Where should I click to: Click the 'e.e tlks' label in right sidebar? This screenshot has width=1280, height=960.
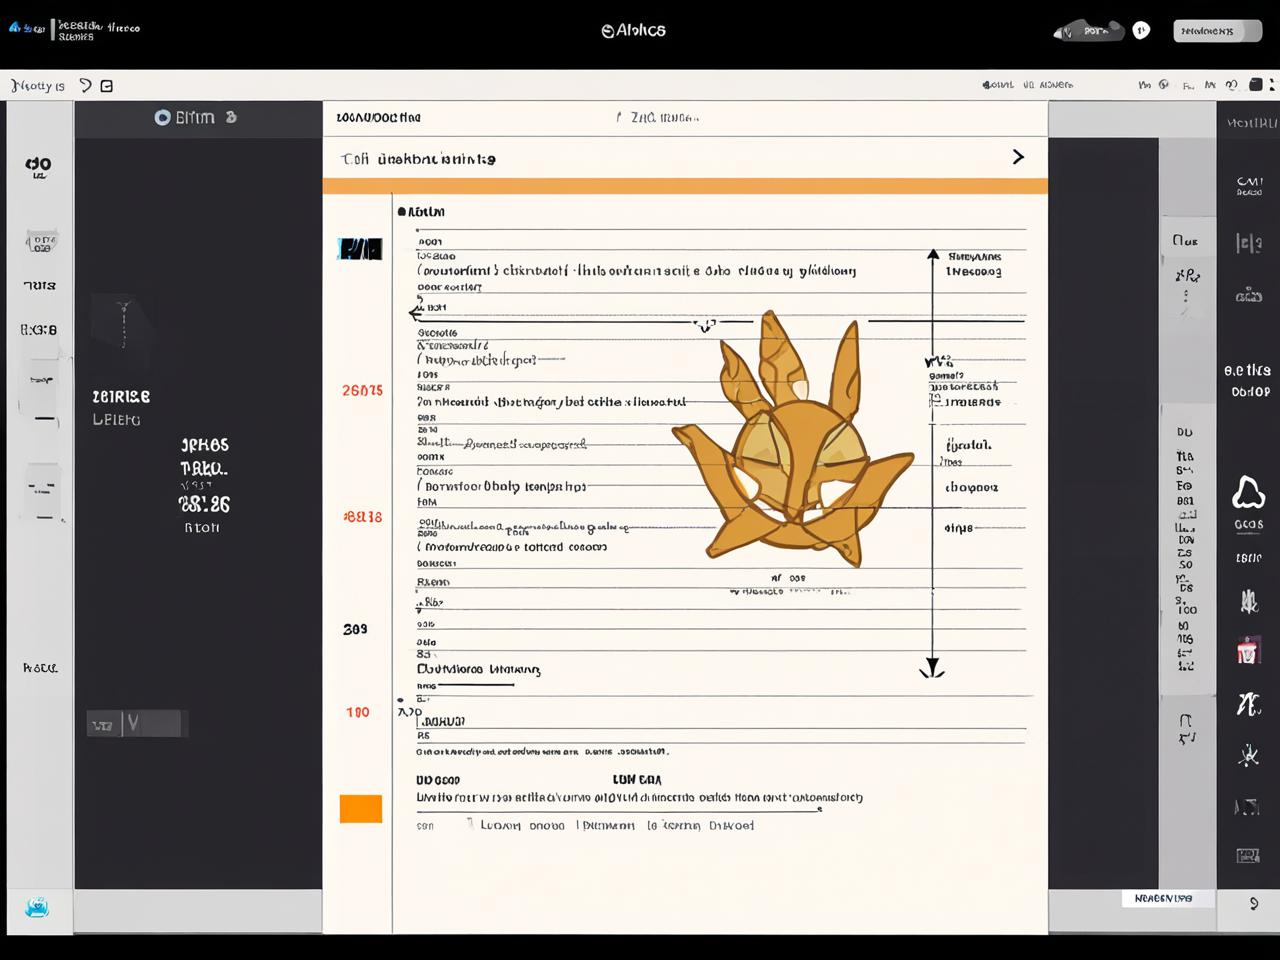(1247, 371)
